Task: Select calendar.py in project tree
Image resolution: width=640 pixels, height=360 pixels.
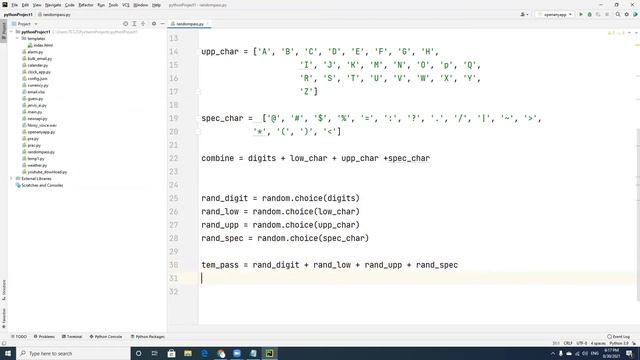Action: click(35, 65)
